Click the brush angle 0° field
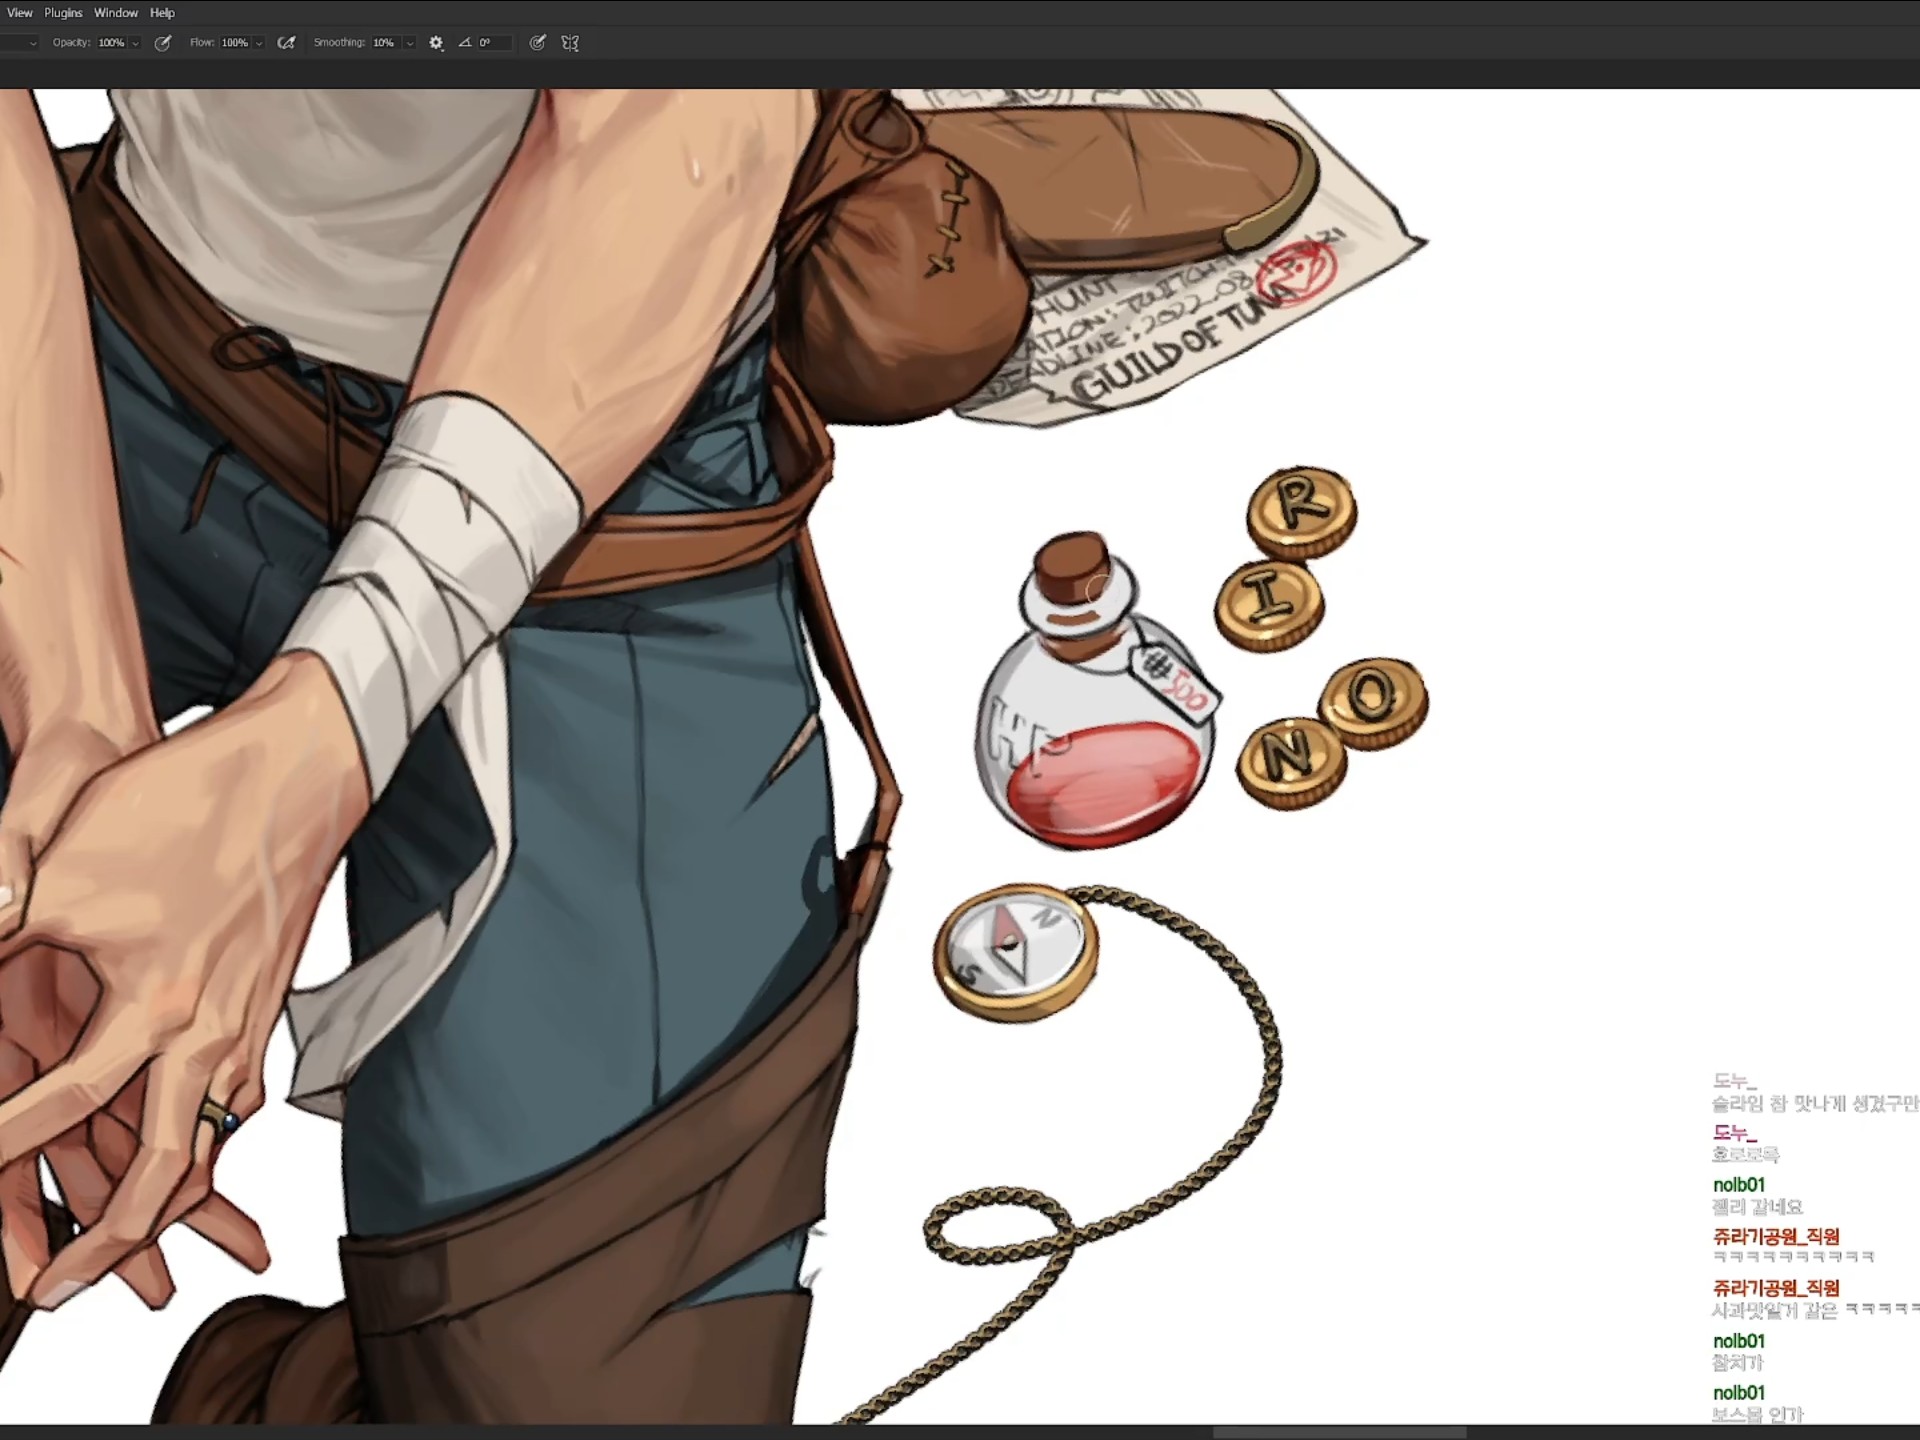 pos(493,43)
